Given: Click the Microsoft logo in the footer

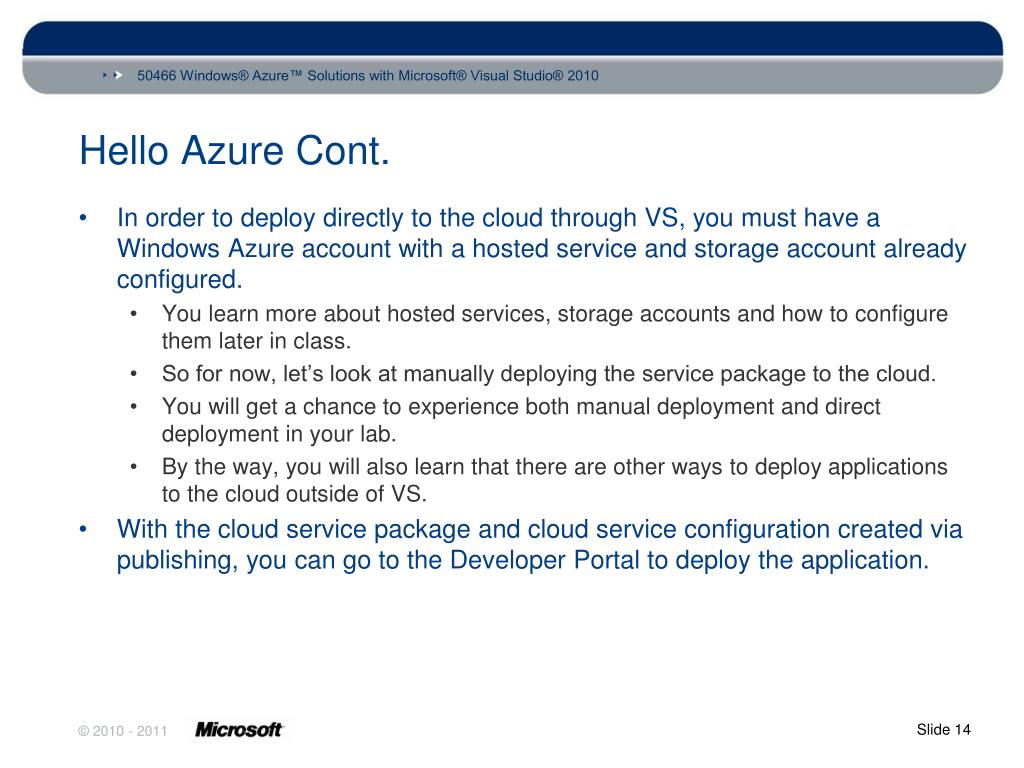Looking at the screenshot, I should (239, 729).
